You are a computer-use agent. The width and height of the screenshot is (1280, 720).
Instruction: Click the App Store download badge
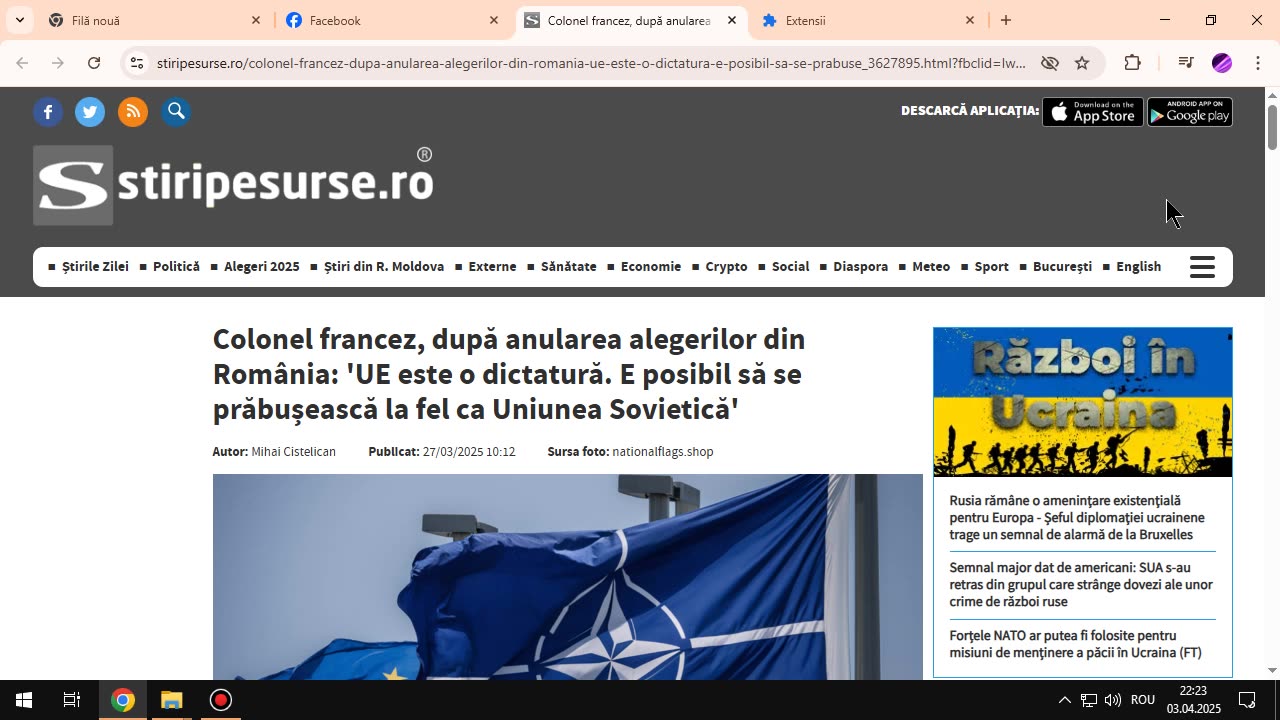coord(1093,112)
